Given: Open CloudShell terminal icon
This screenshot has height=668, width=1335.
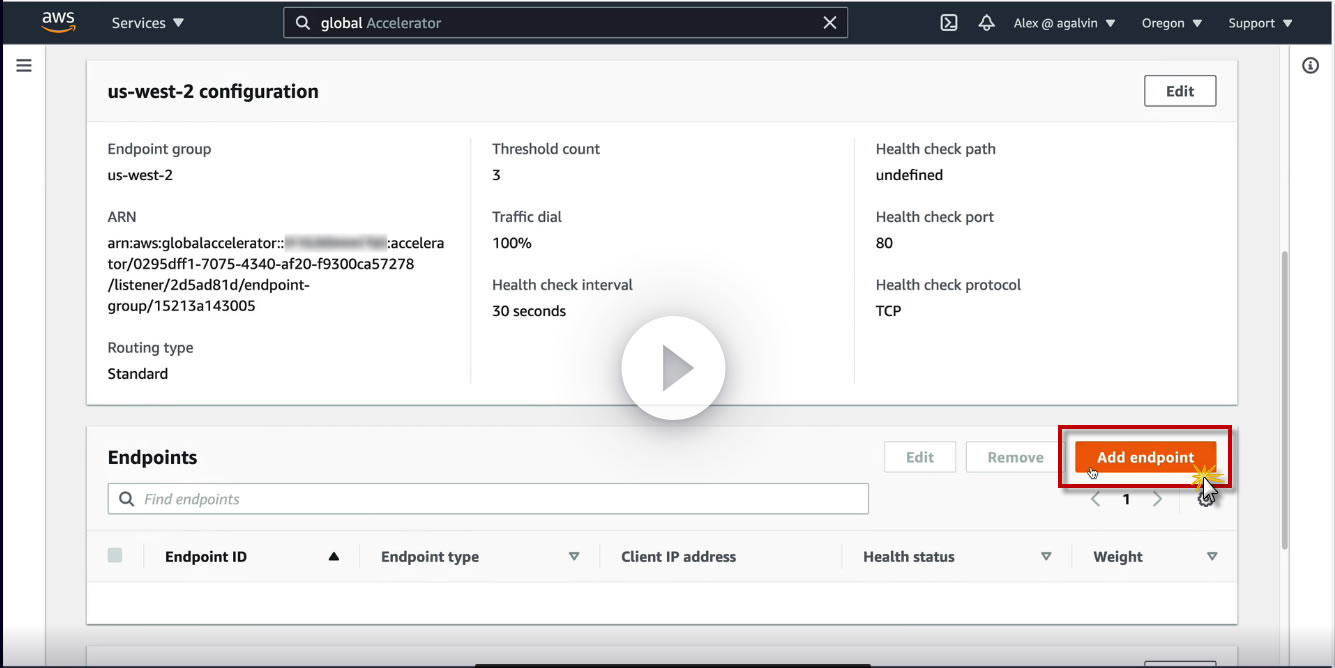Looking at the screenshot, I should (x=949, y=23).
